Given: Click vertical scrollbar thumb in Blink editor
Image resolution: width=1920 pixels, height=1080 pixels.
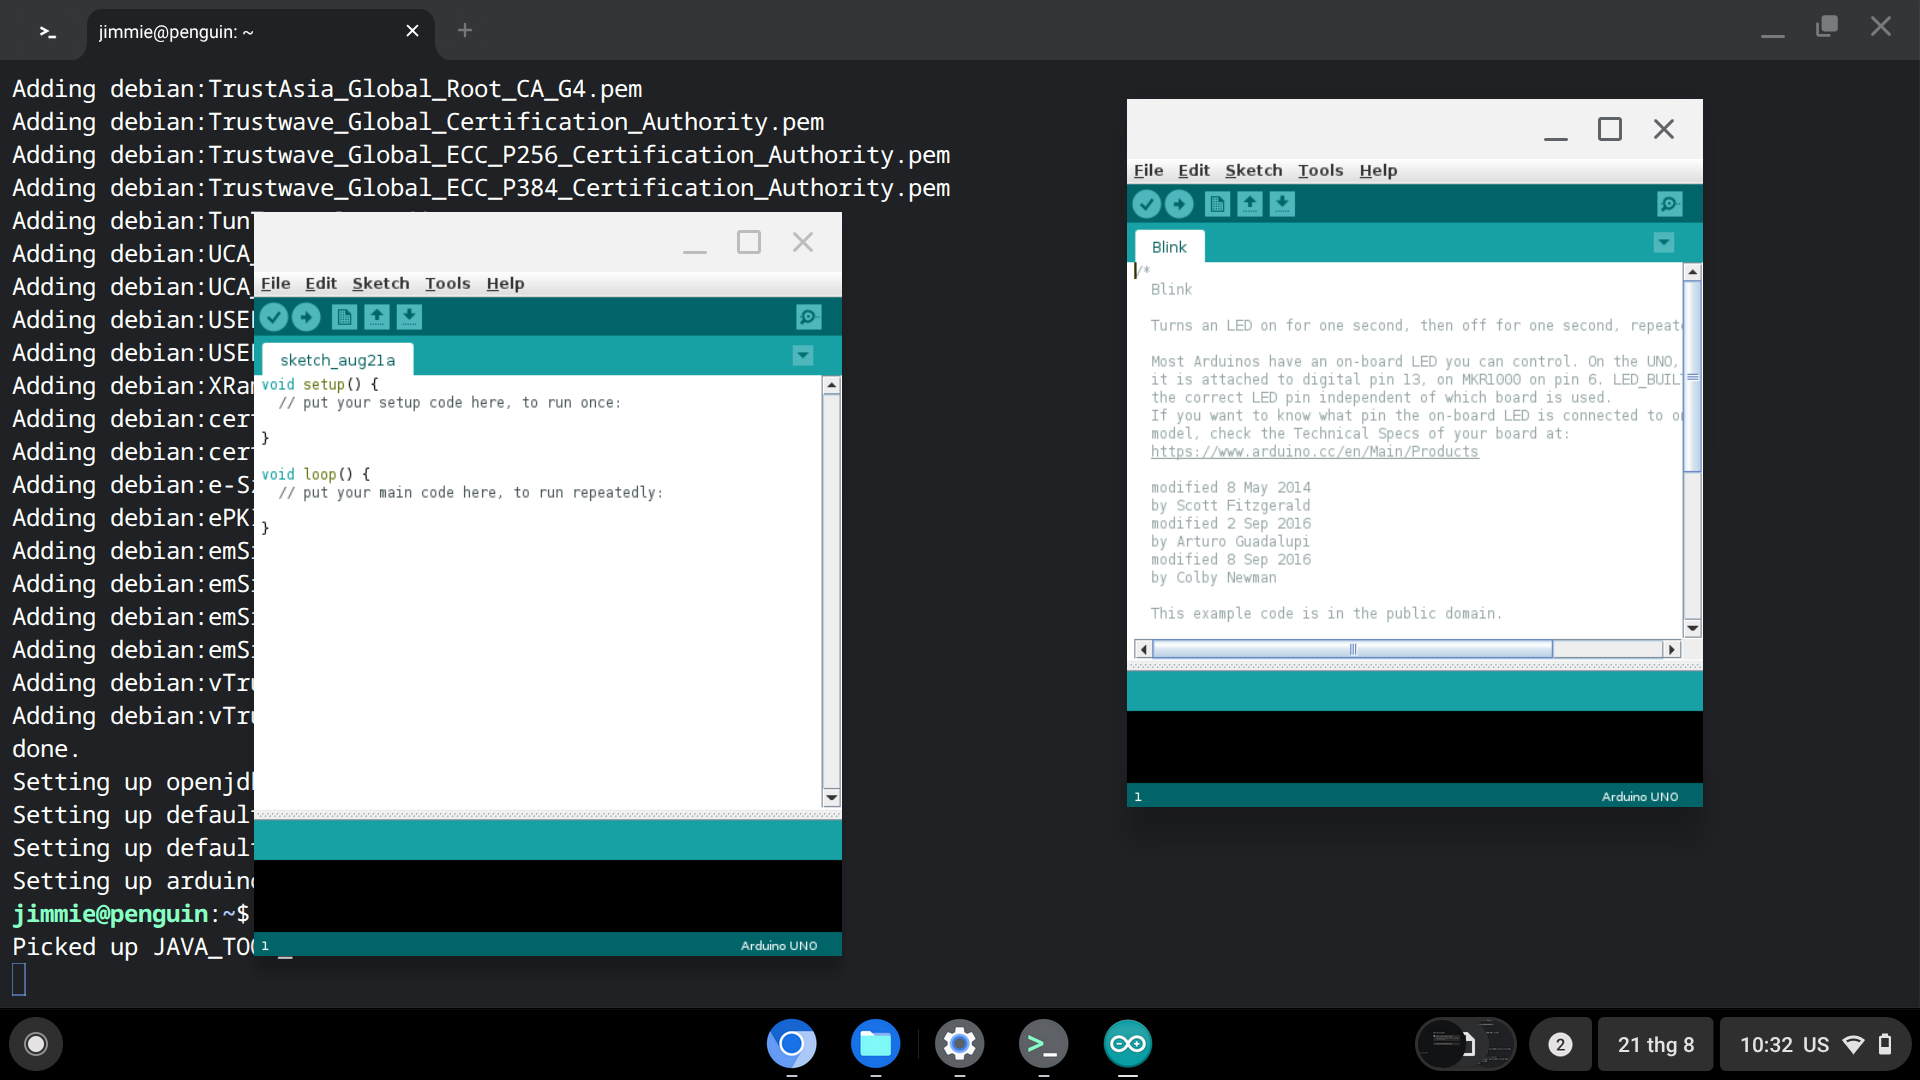Looking at the screenshot, I should [x=1692, y=377].
